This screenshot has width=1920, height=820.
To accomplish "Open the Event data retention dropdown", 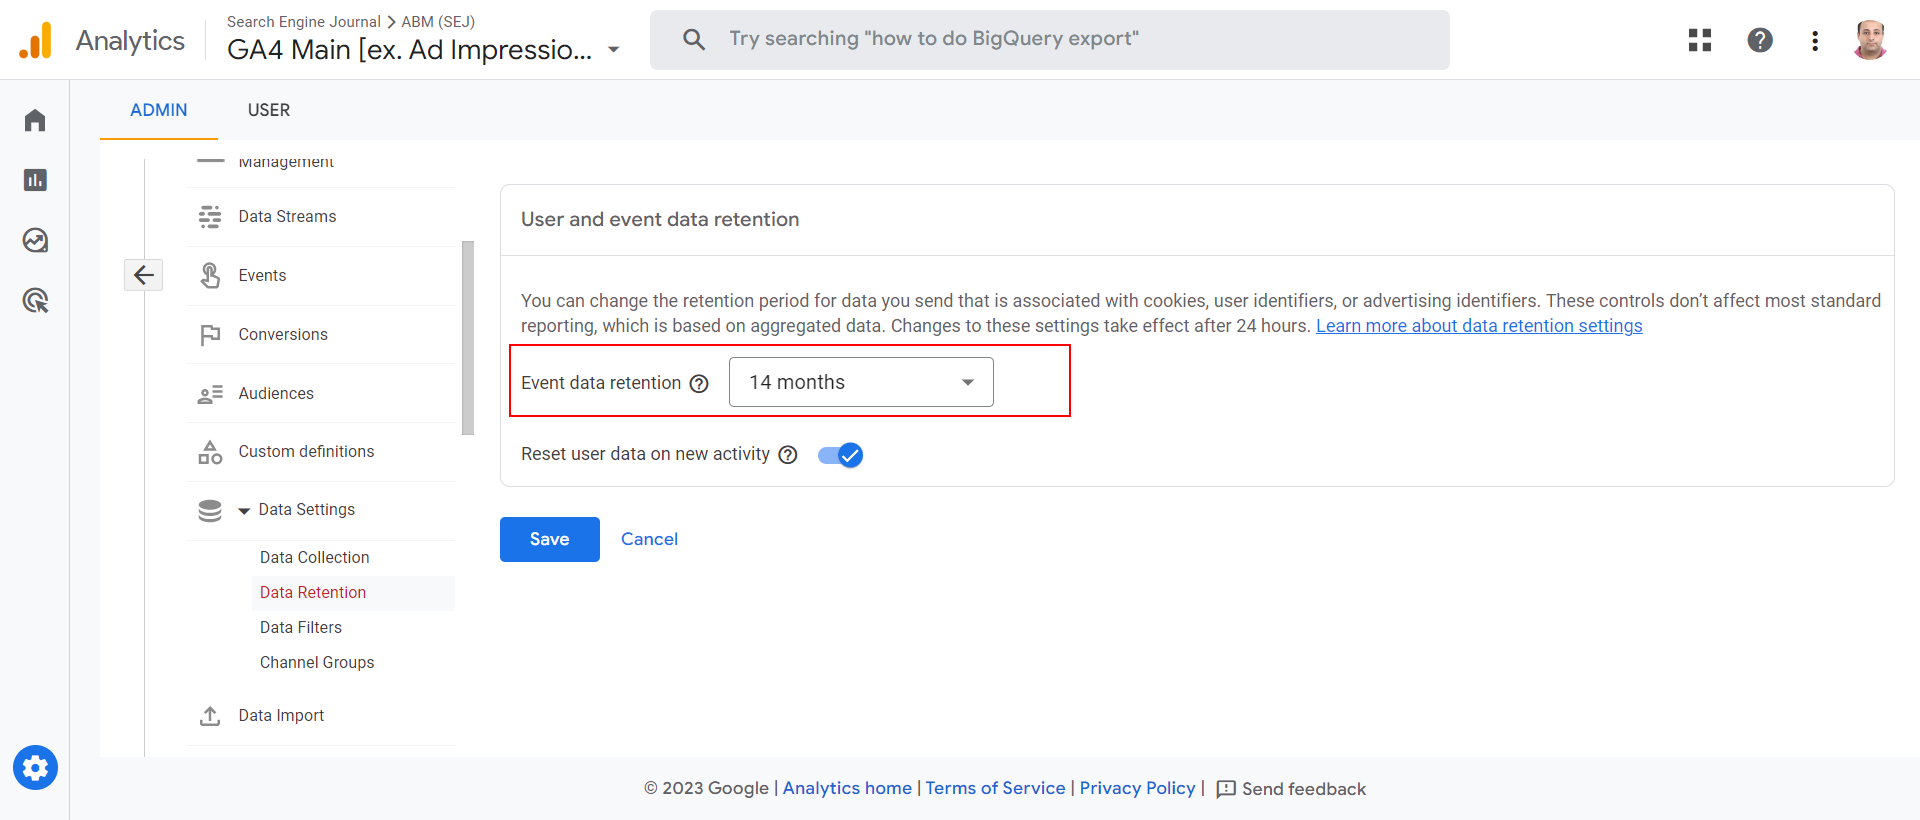I will pos(860,382).
